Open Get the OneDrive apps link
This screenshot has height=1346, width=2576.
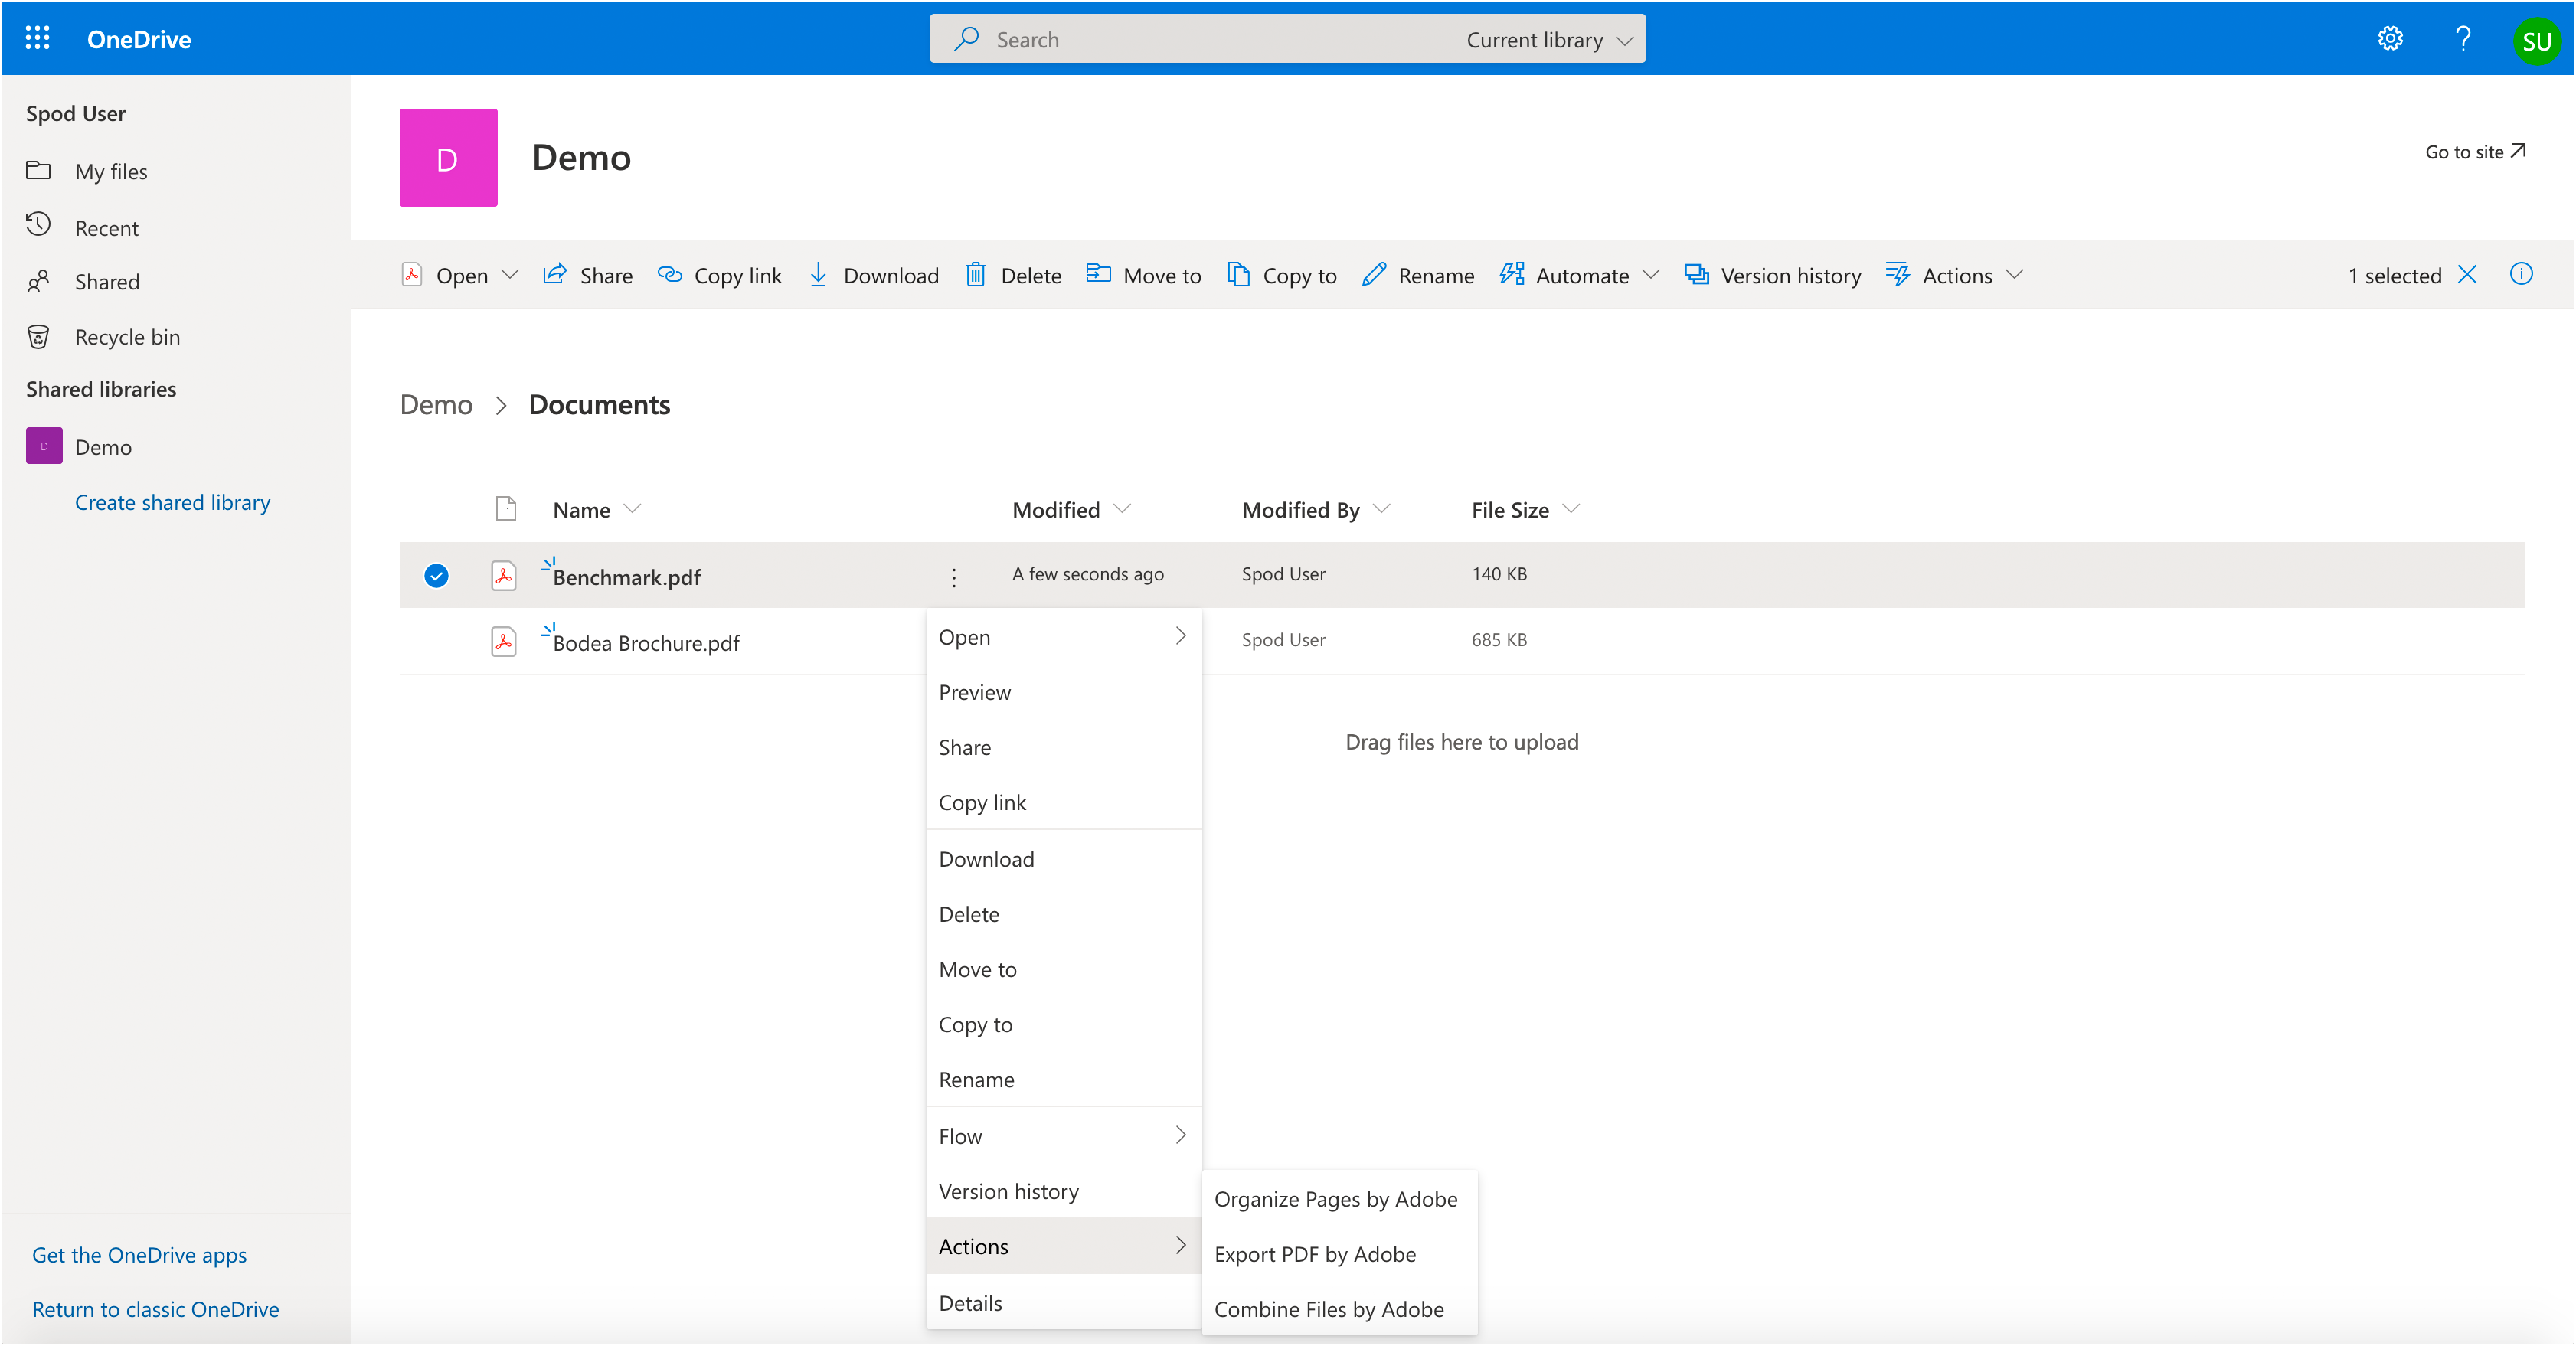point(139,1254)
